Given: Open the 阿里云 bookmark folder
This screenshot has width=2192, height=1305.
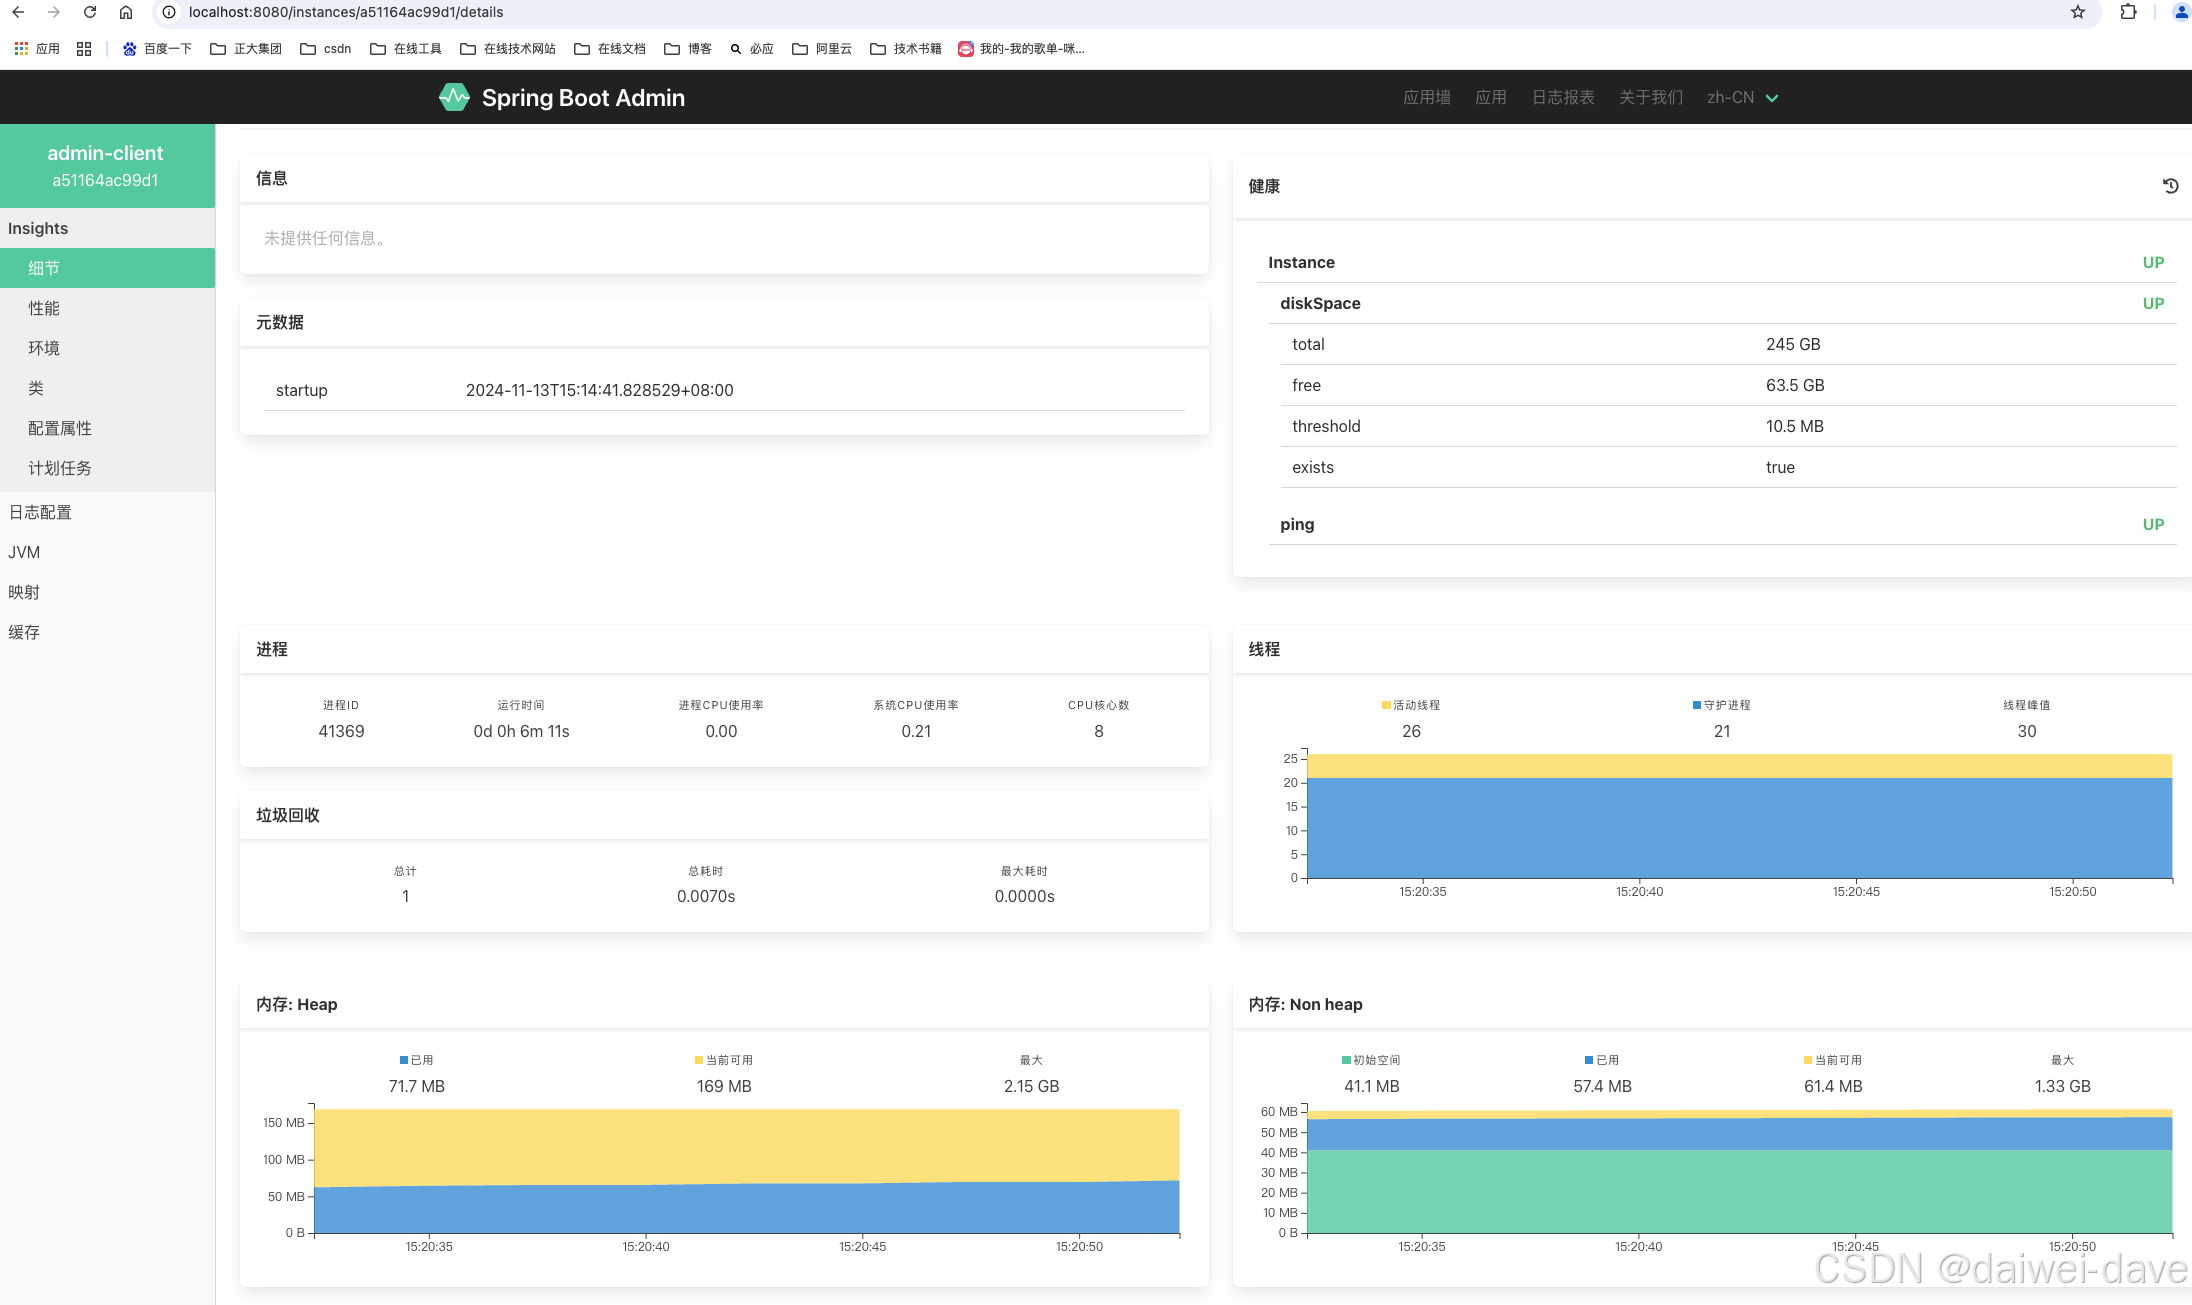Looking at the screenshot, I should coord(822,48).
